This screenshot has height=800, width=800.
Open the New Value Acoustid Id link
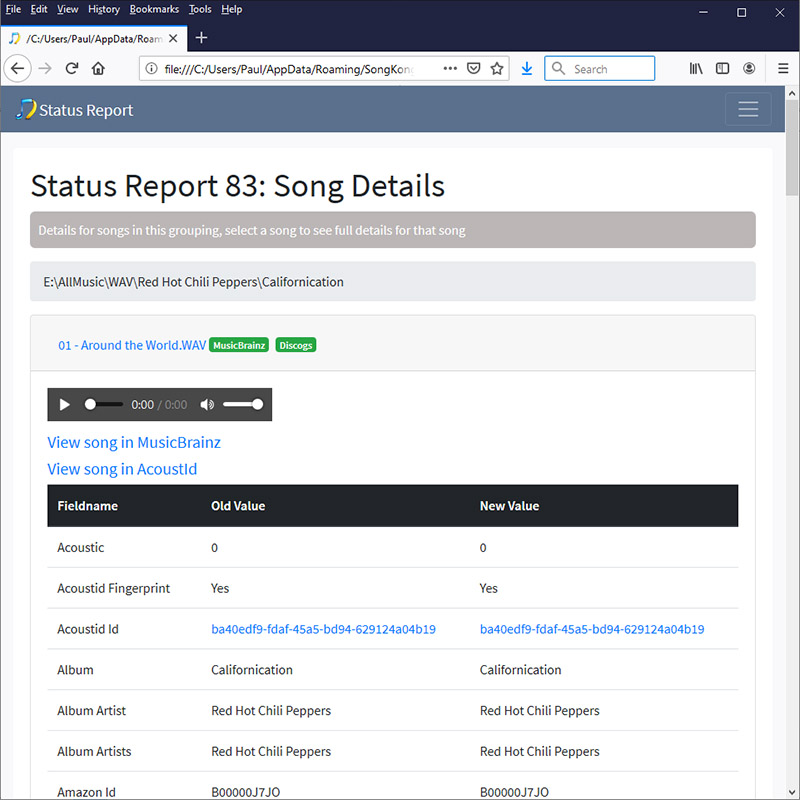tap(592, 629)
